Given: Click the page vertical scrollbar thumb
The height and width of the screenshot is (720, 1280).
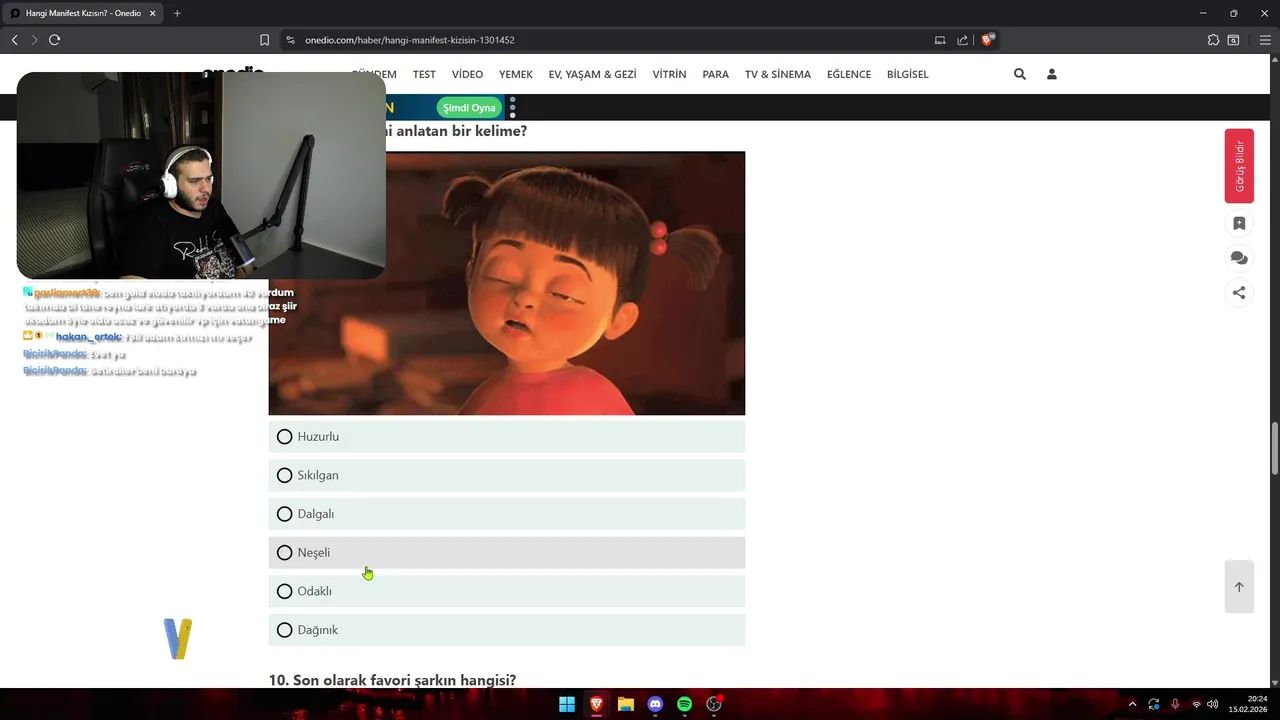Looking at the screenshot, I should 1275,449.
